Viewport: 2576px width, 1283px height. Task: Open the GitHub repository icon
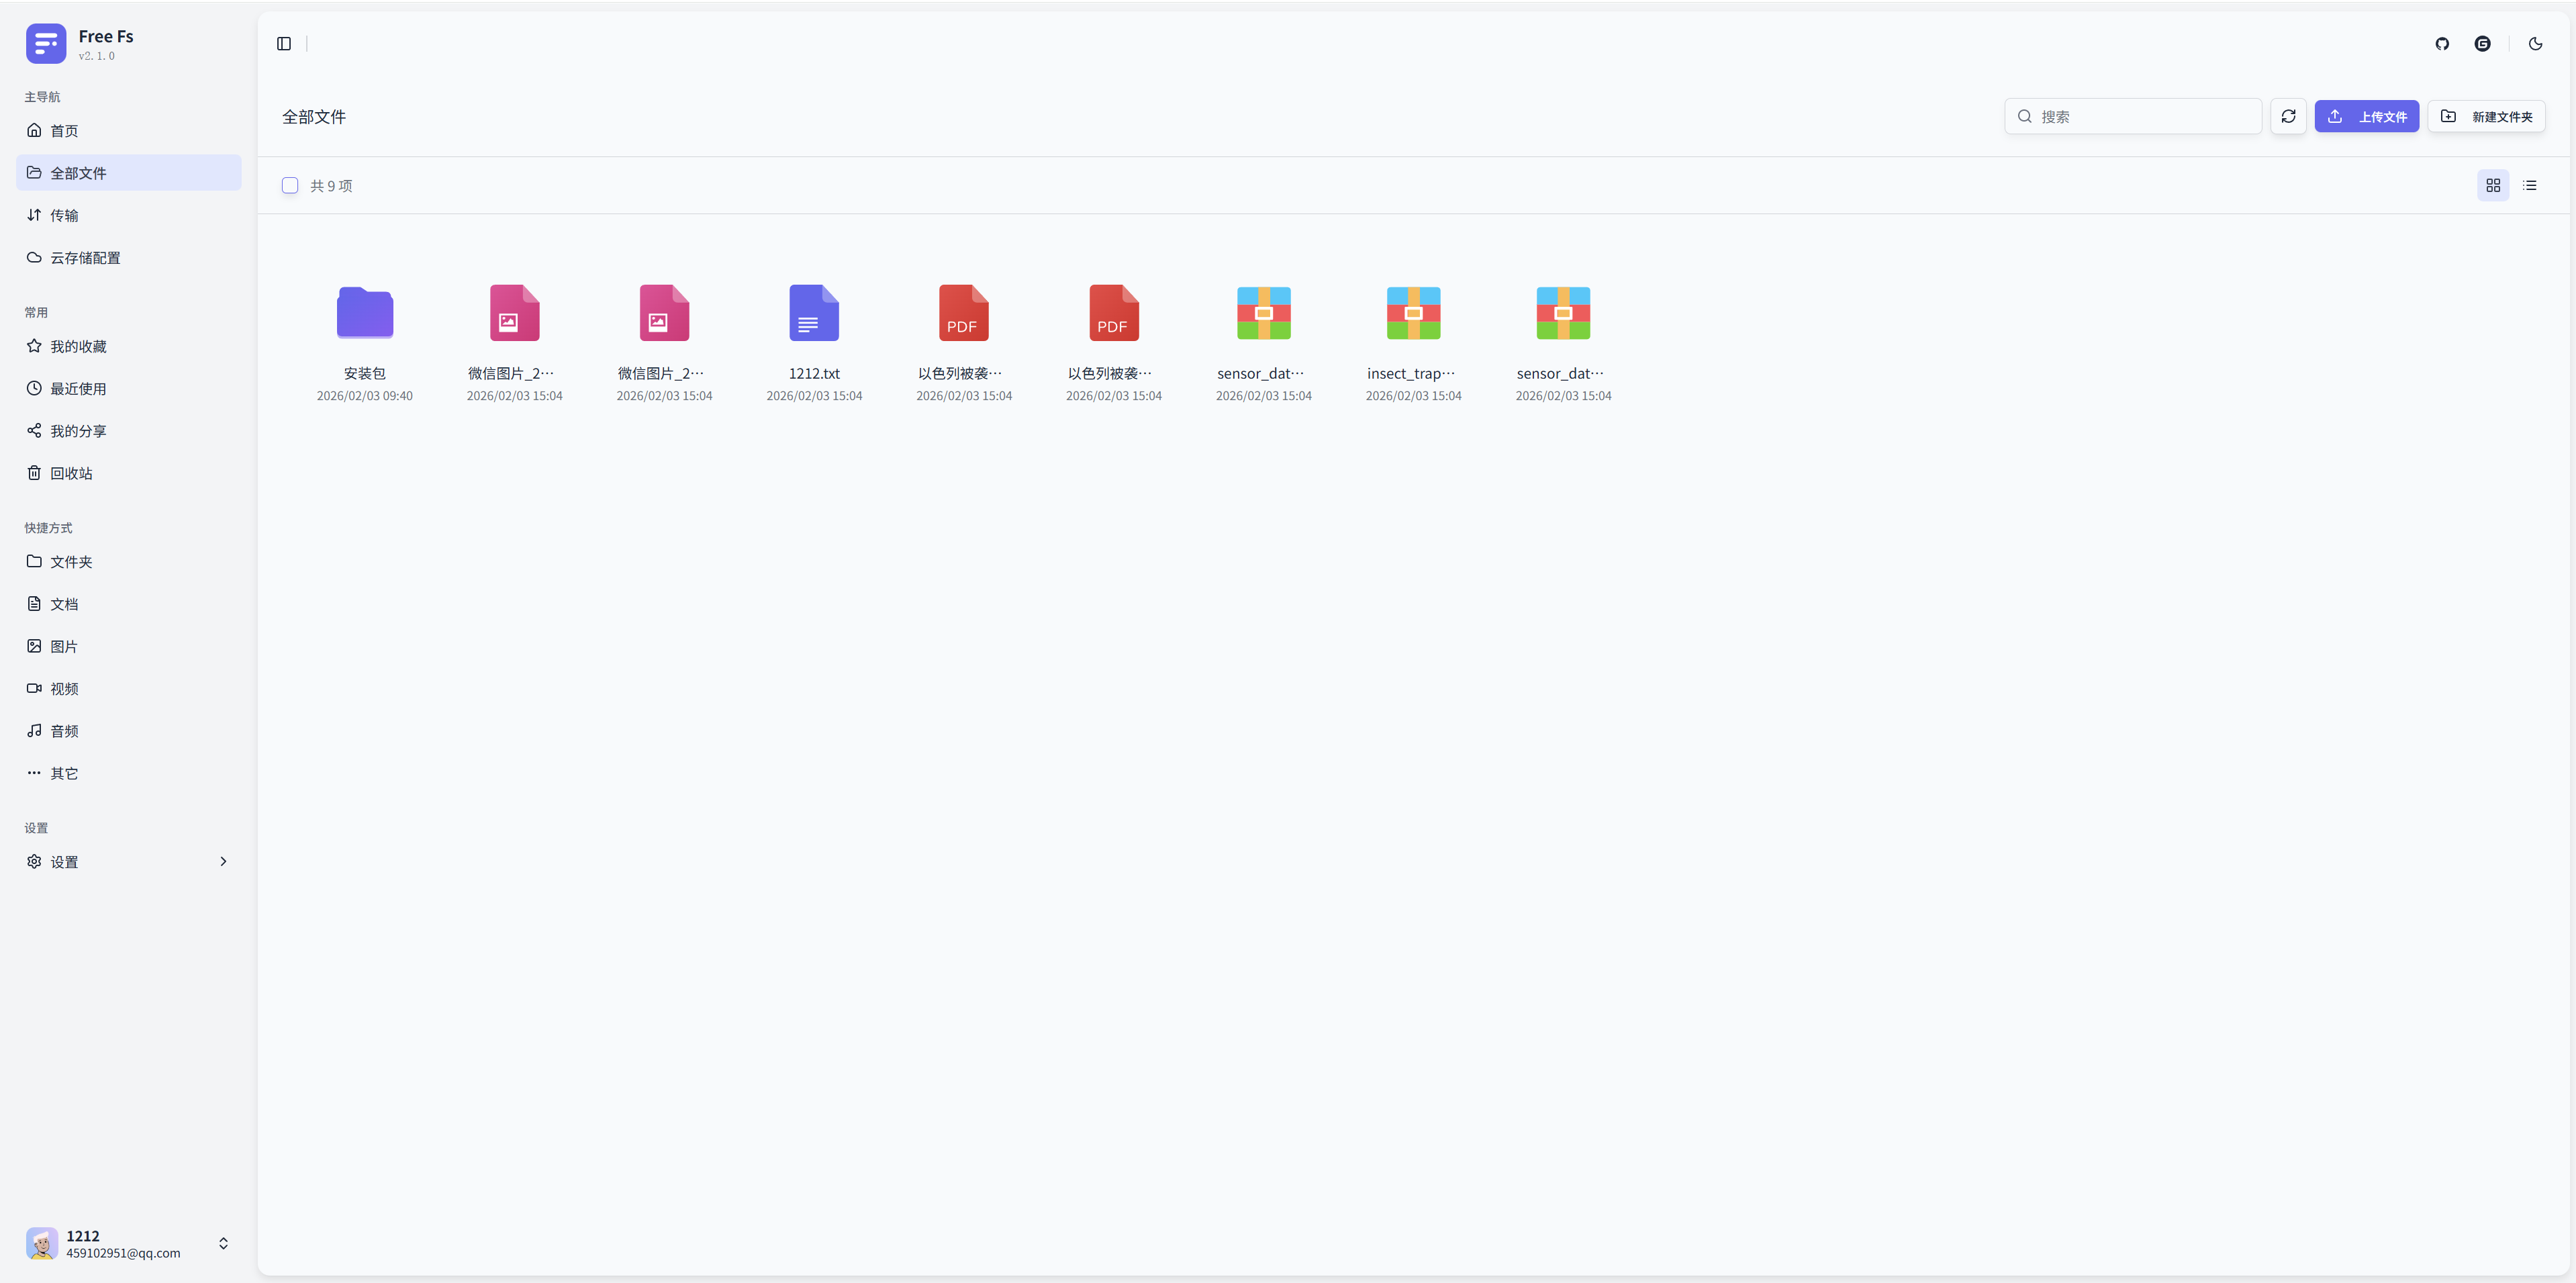pos(2442,44)
